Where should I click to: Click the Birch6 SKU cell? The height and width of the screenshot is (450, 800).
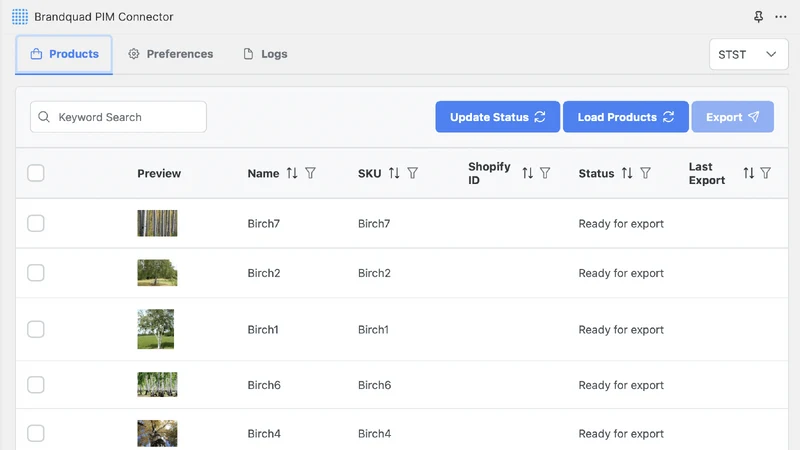tap(374, 385)
